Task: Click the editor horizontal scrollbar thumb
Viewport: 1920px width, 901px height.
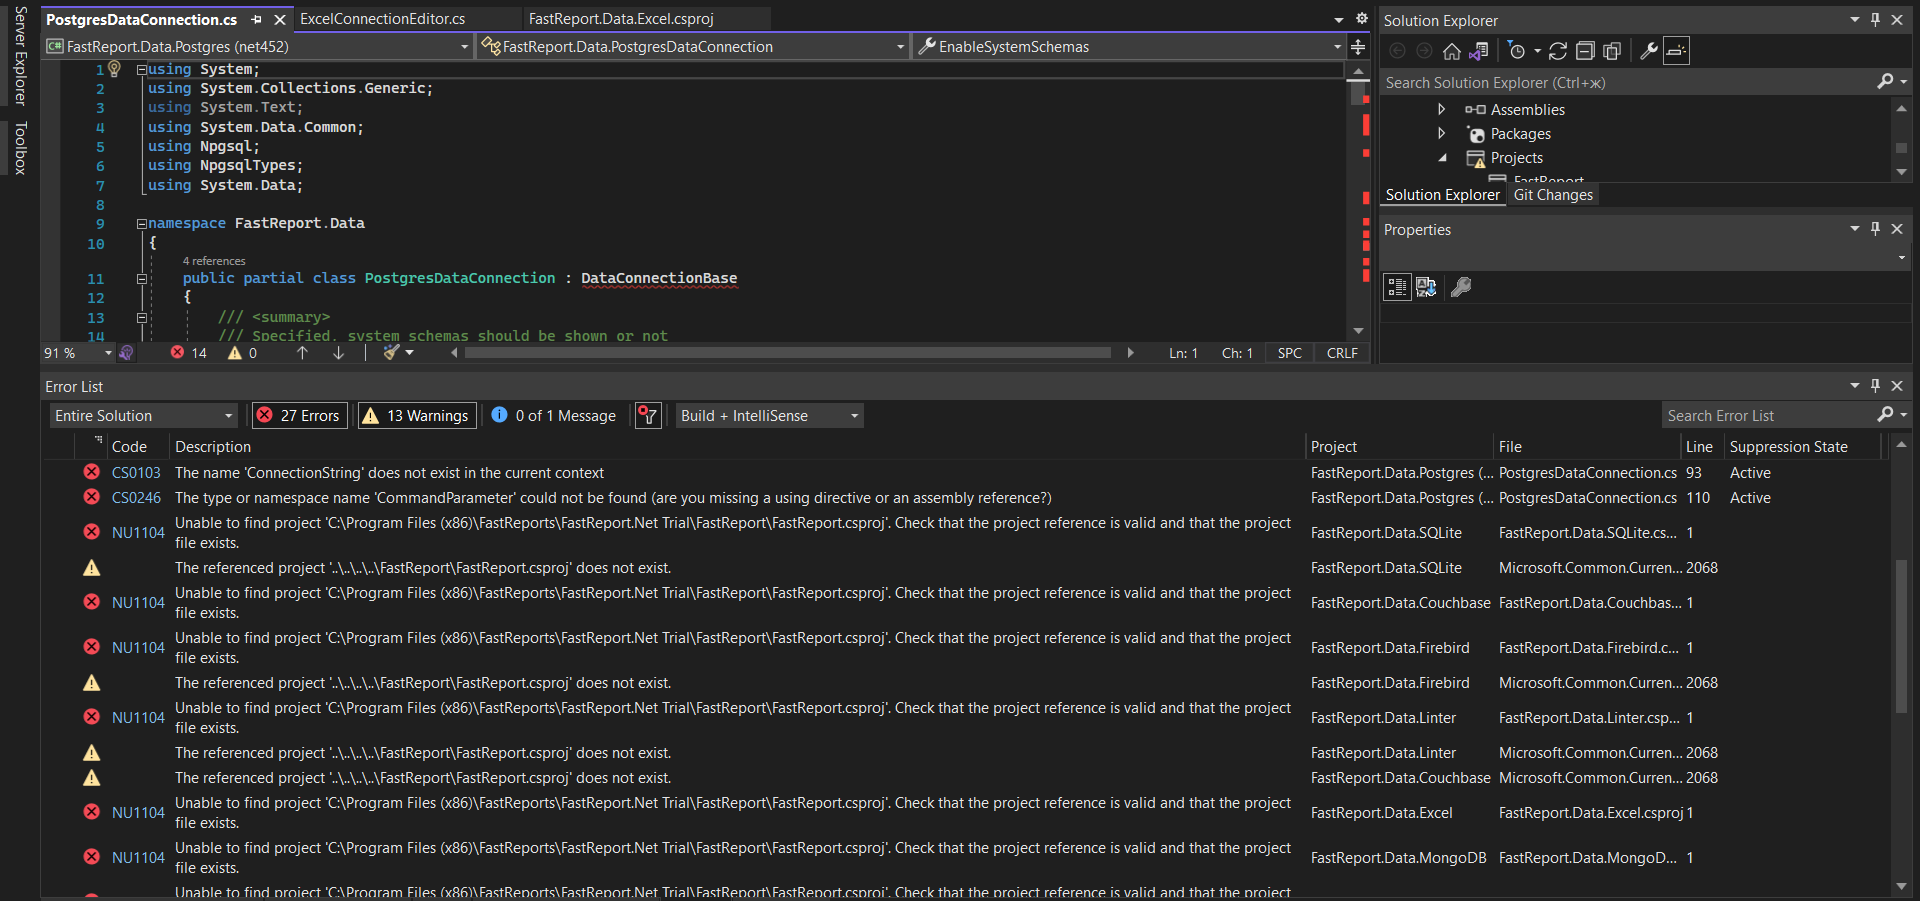Action: click(x=787, y=353)
